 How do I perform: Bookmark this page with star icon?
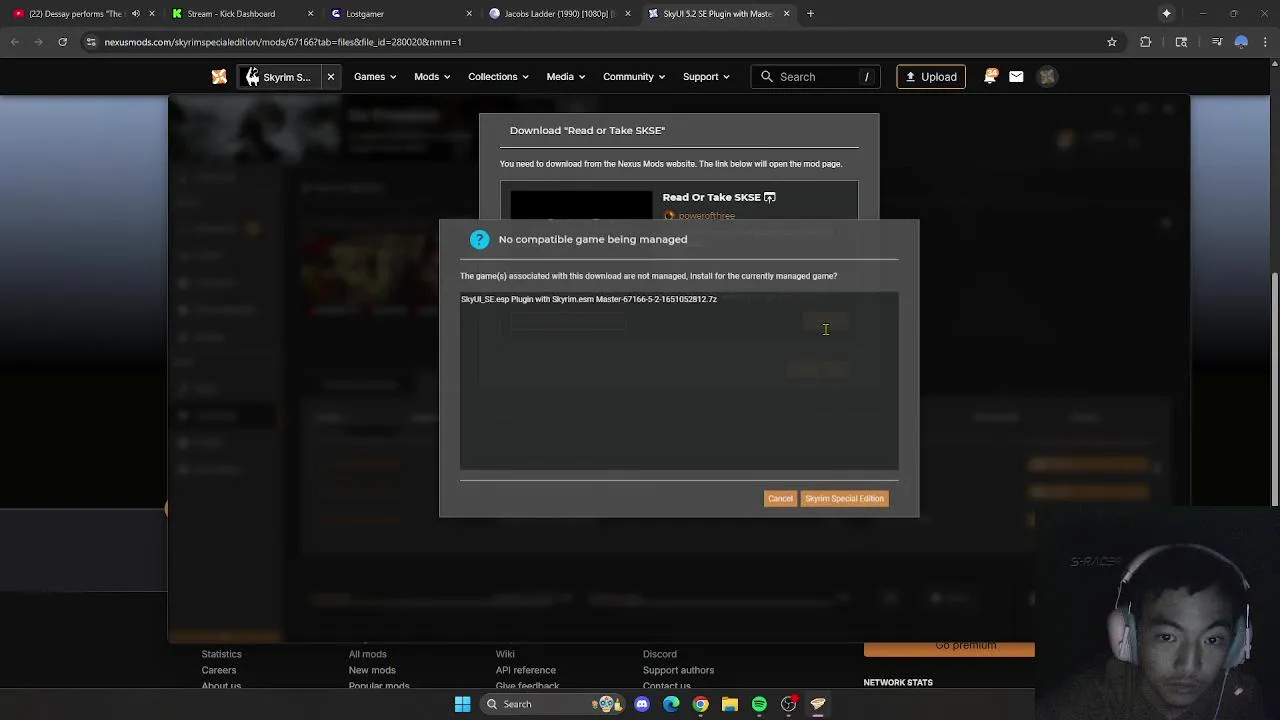(1111, 42)
